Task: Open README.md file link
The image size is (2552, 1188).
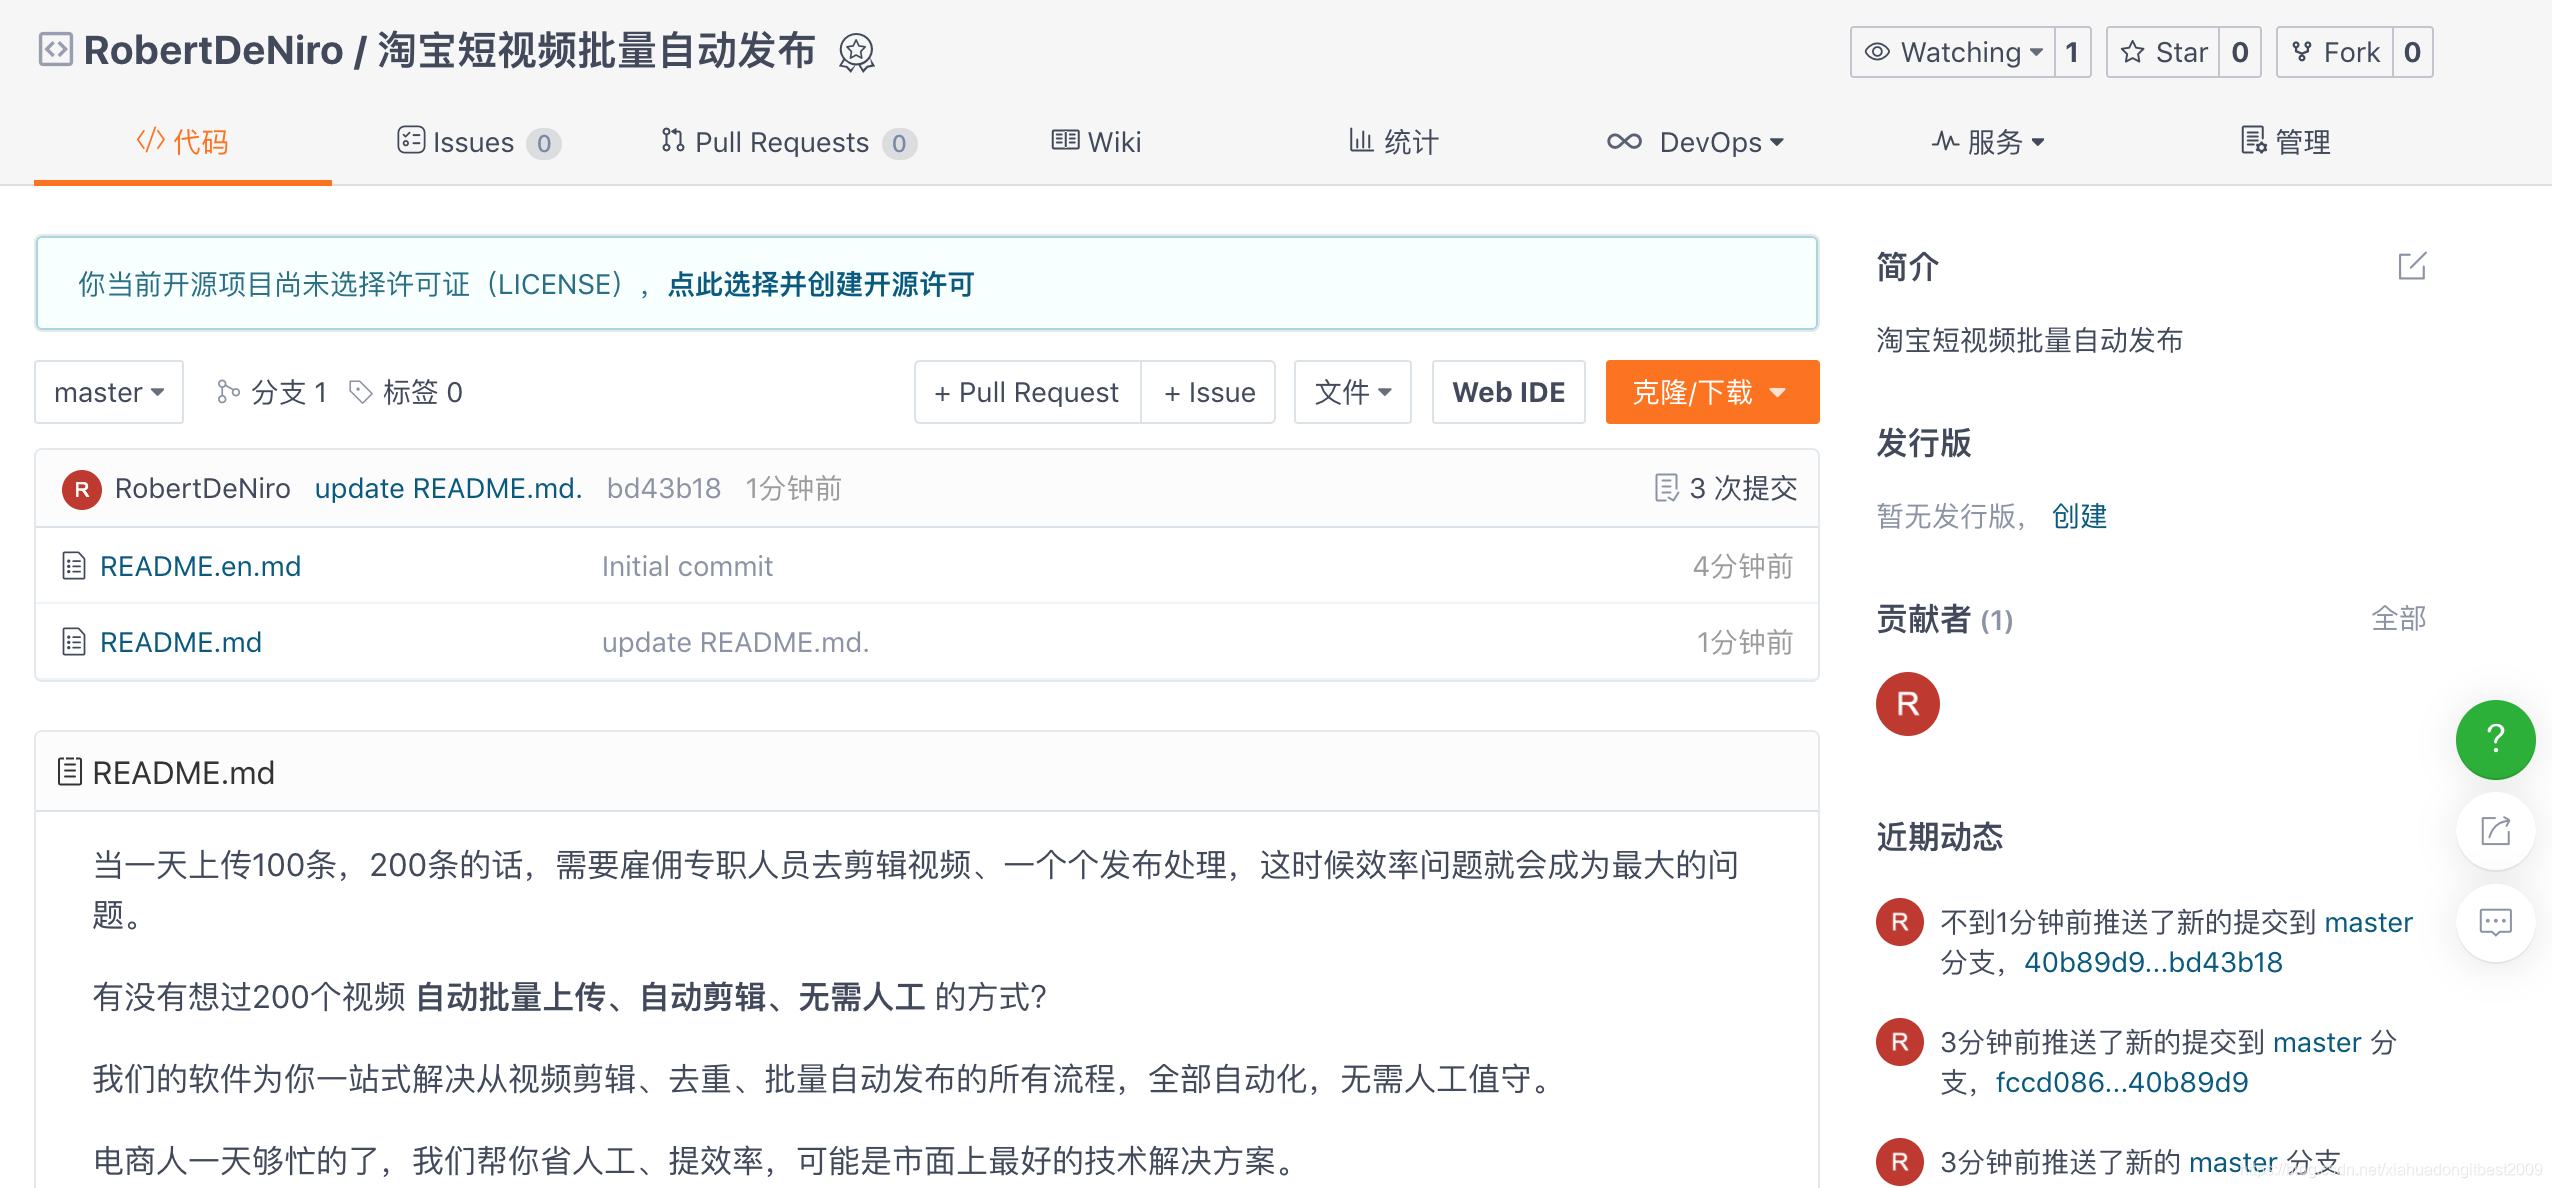Action: point(181,642)
